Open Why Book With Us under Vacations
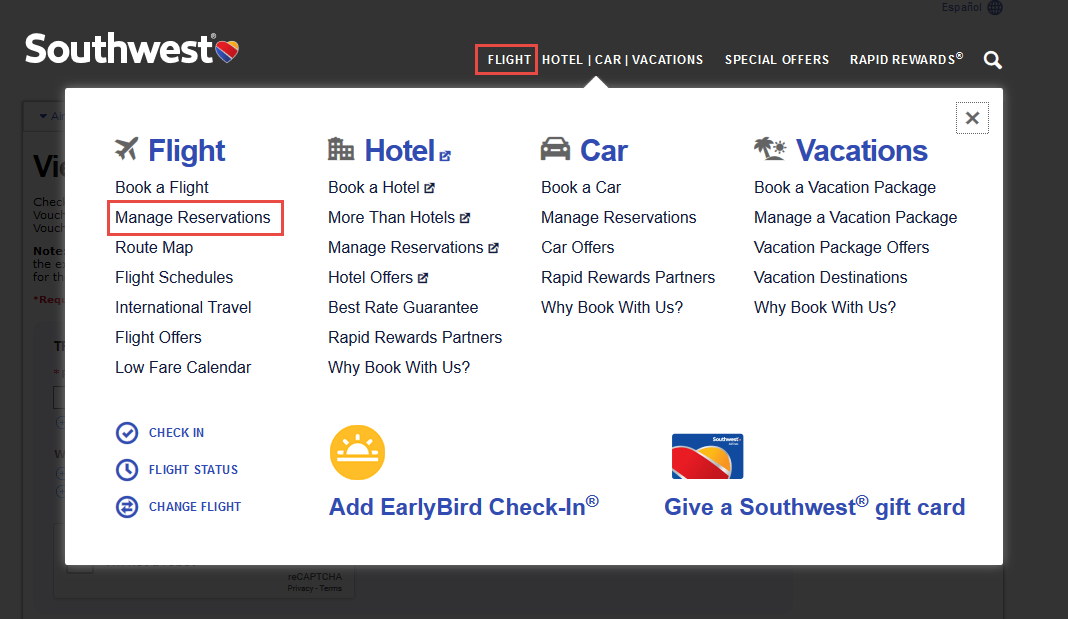 click(825, 307)
